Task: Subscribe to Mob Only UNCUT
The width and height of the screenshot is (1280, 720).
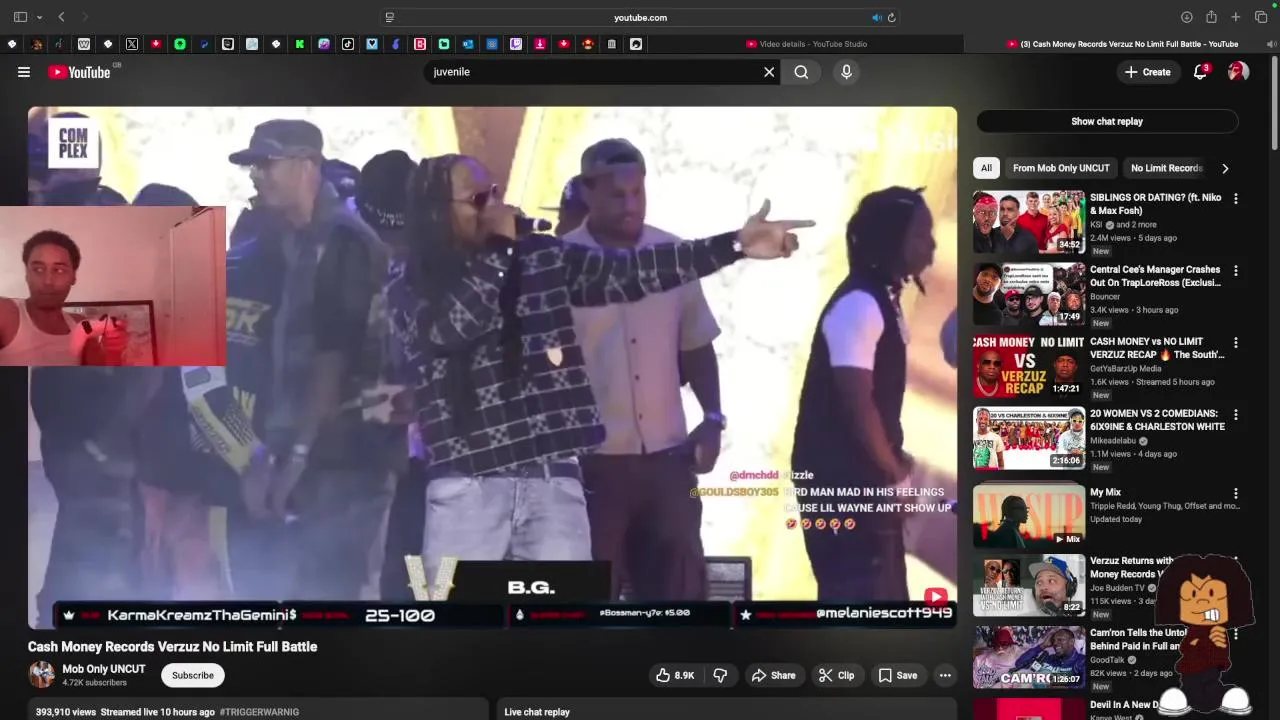Action: [193, 675]
